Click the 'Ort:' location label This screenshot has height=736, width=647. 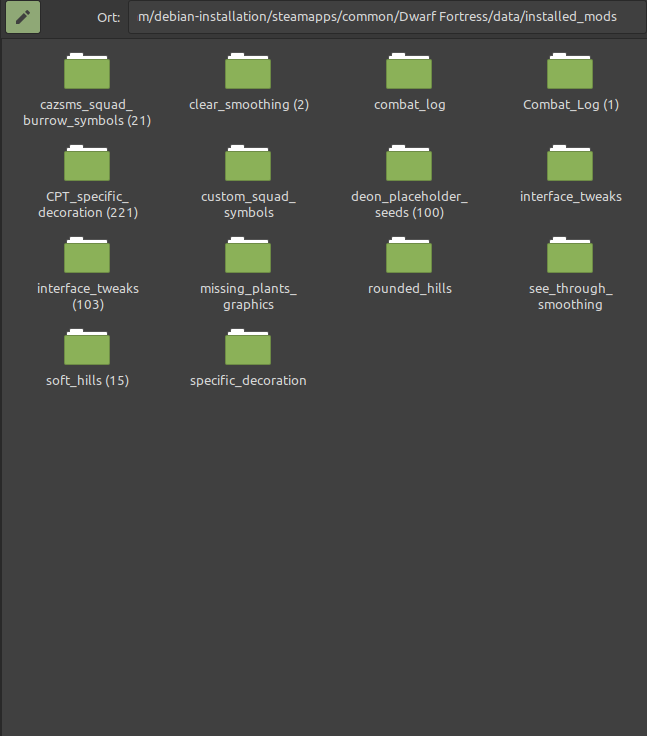coord(108,18)
